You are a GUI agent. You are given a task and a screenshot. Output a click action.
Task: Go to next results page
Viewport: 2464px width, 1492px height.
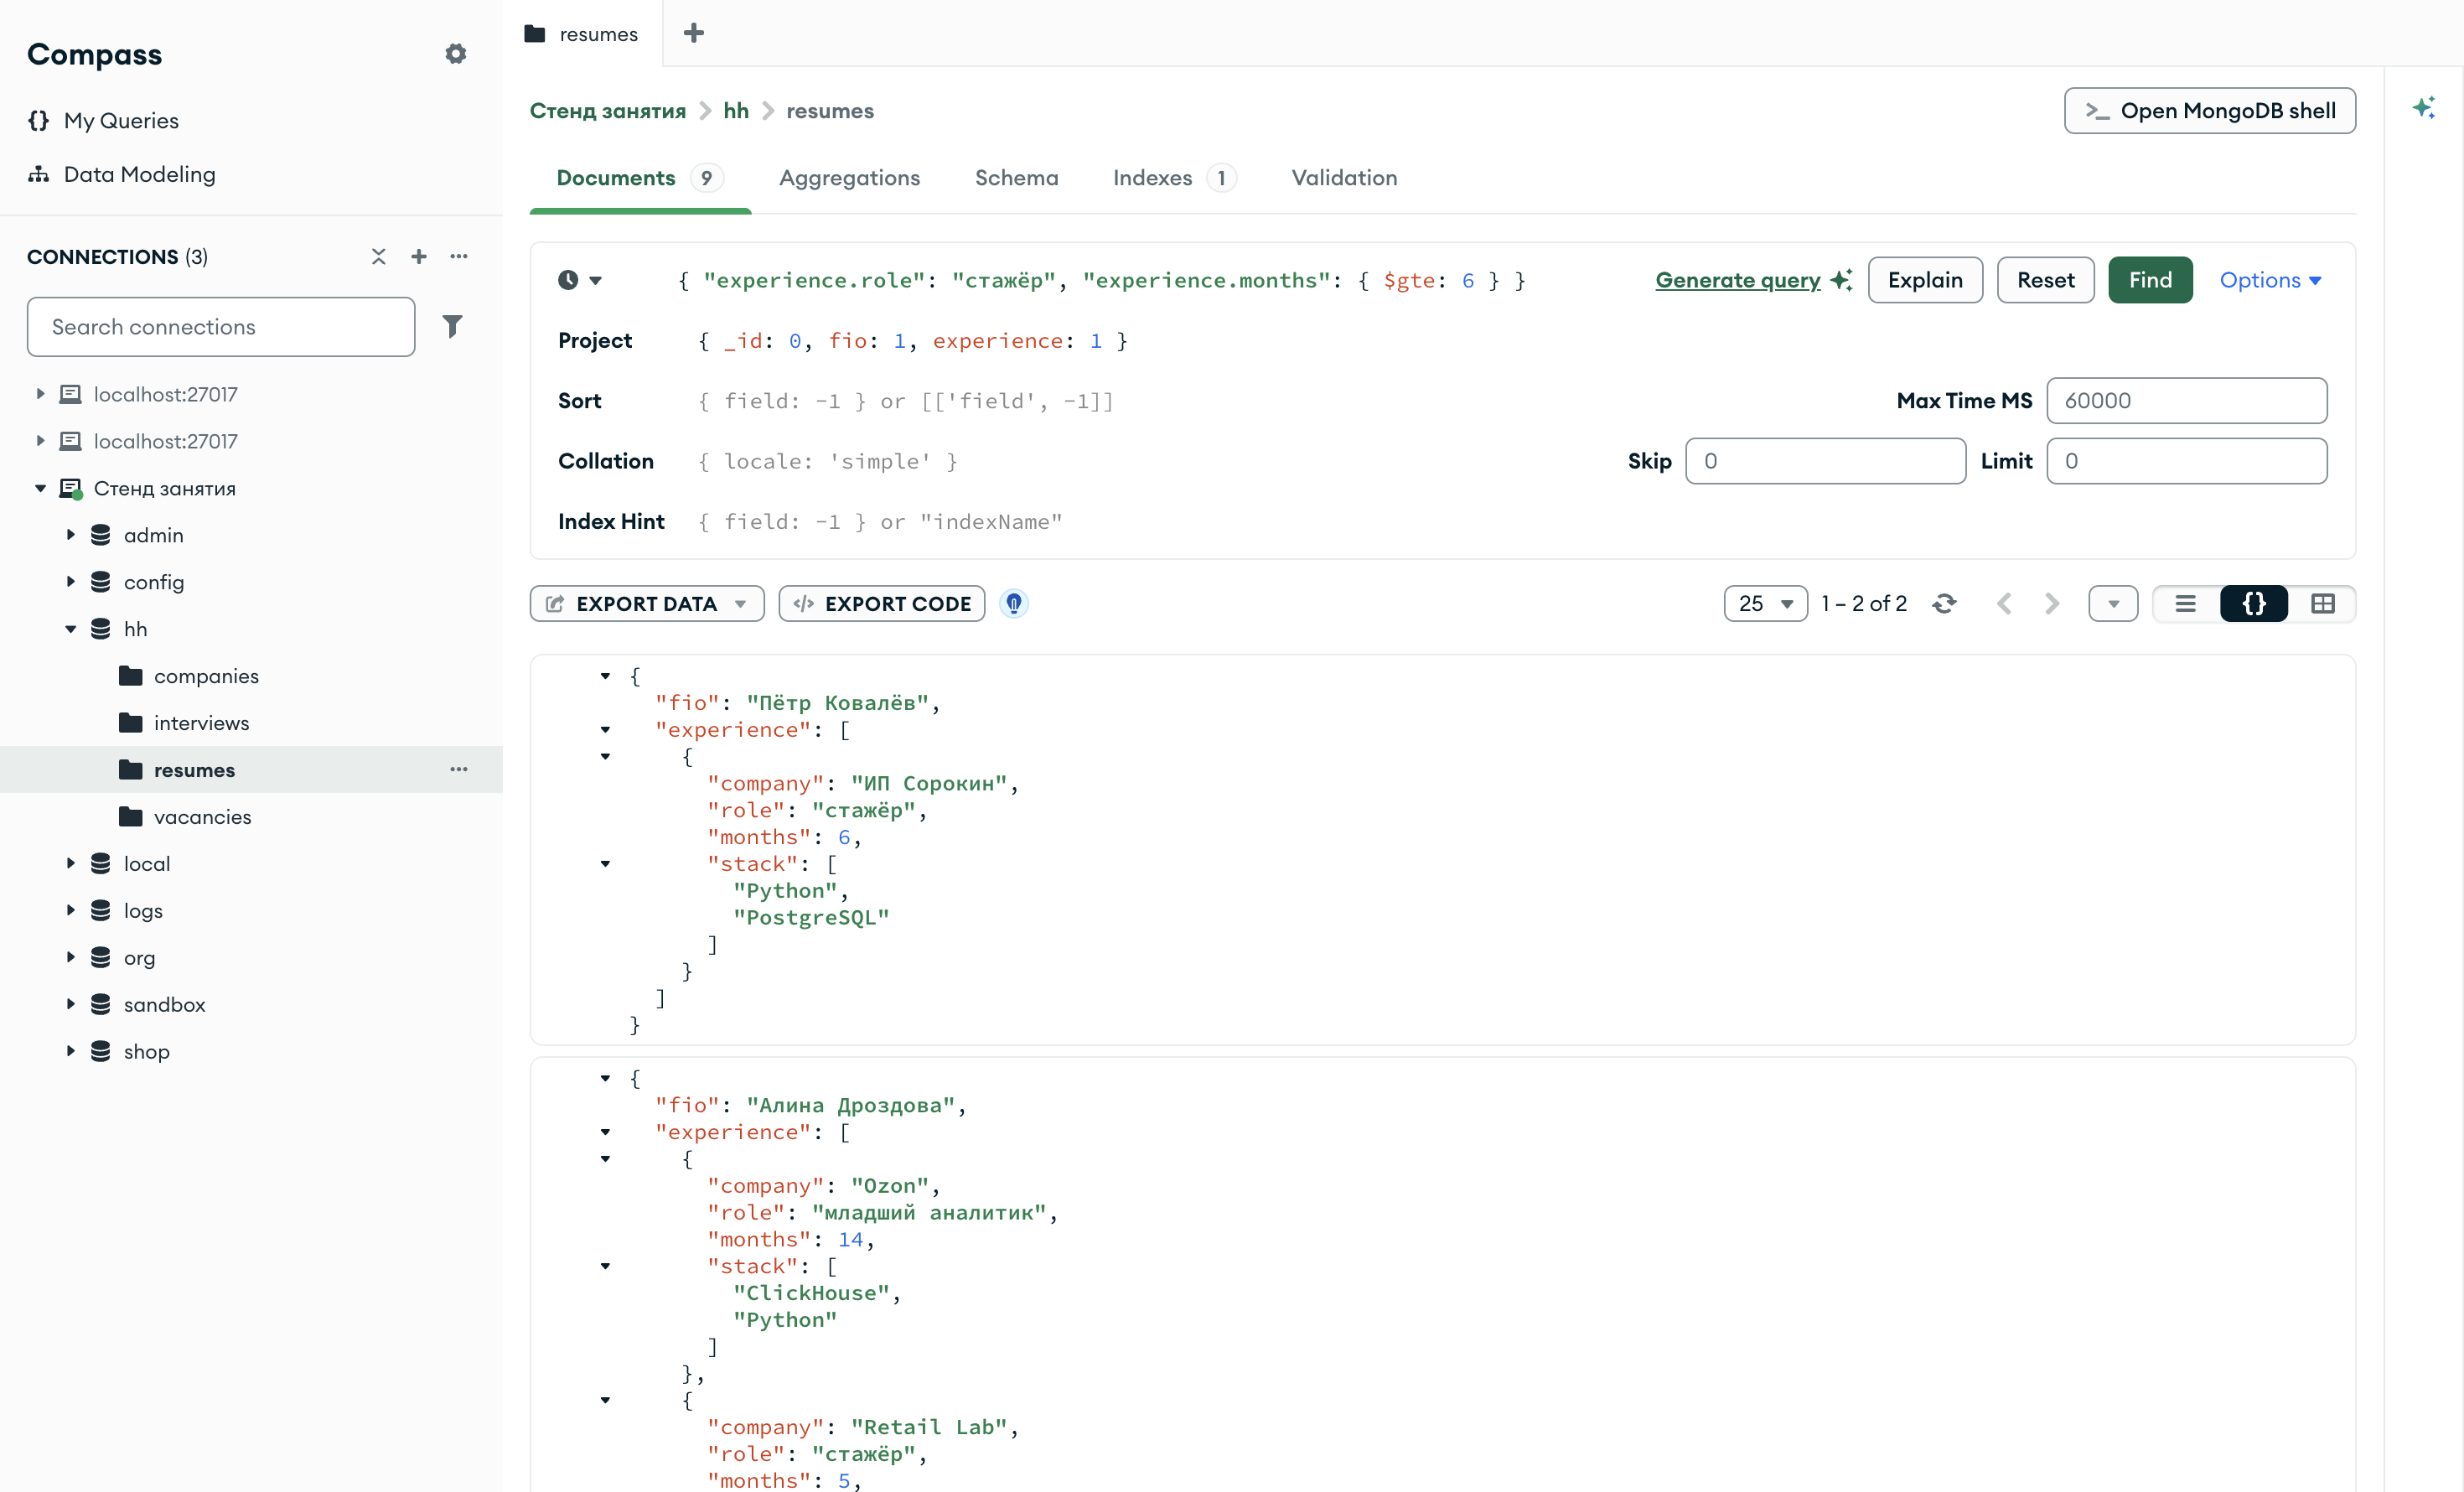tap(2052, 603)
